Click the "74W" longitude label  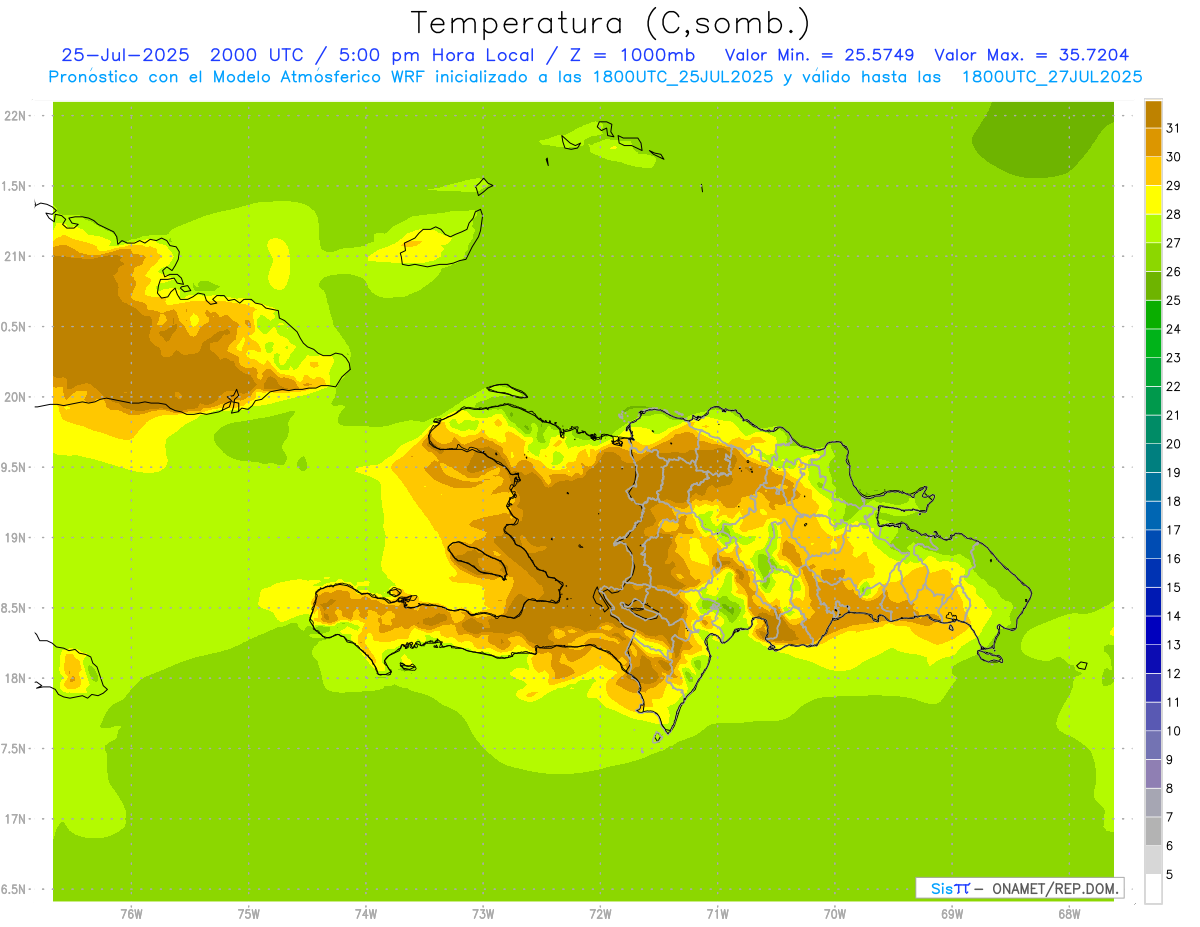coord(366,914)
